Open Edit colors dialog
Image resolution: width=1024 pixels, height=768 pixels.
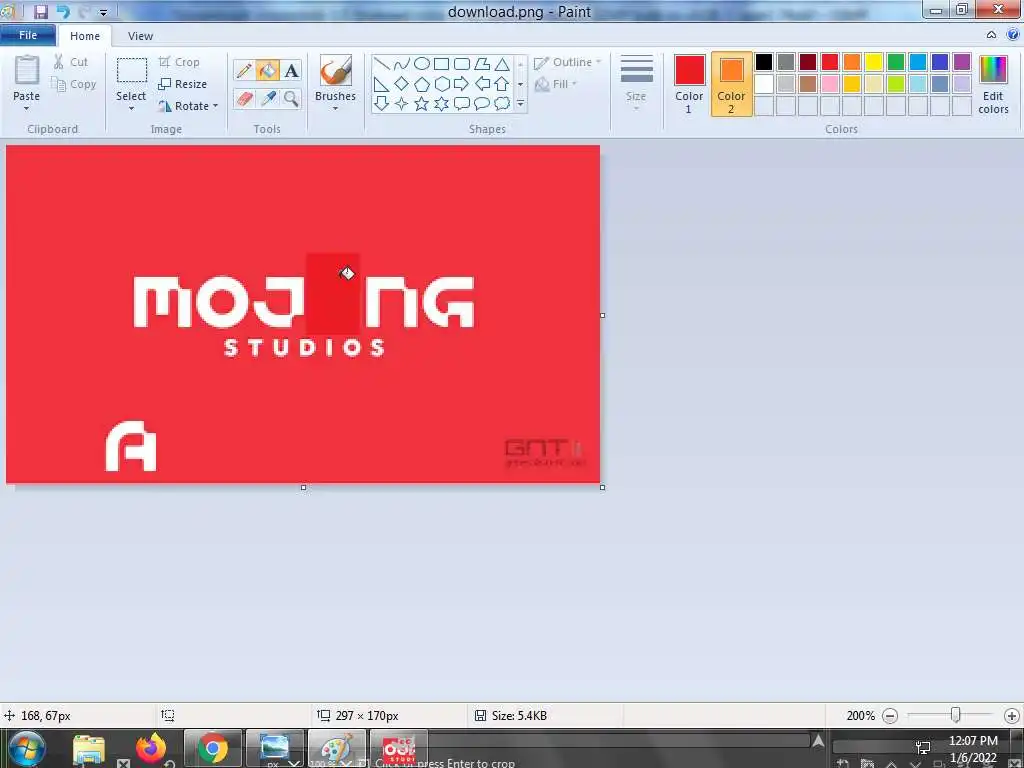coord(993,84)
